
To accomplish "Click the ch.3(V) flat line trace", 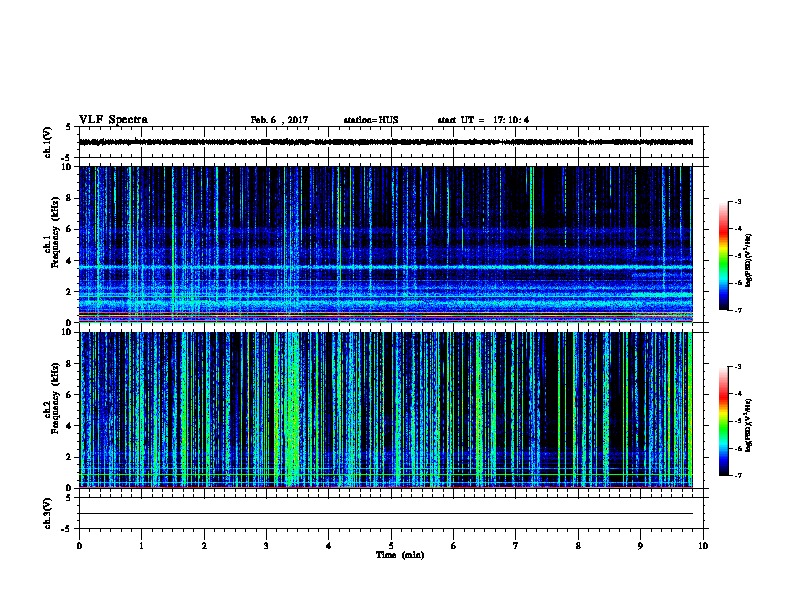I will point(386,514).
